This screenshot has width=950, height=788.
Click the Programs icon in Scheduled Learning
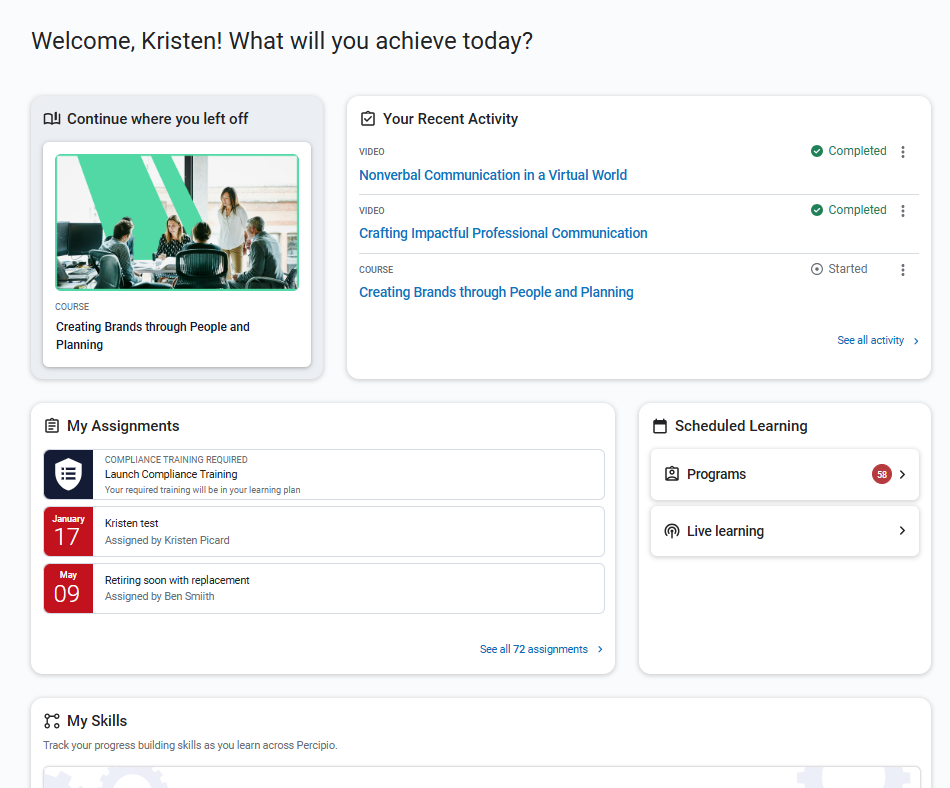coord(672,474)
